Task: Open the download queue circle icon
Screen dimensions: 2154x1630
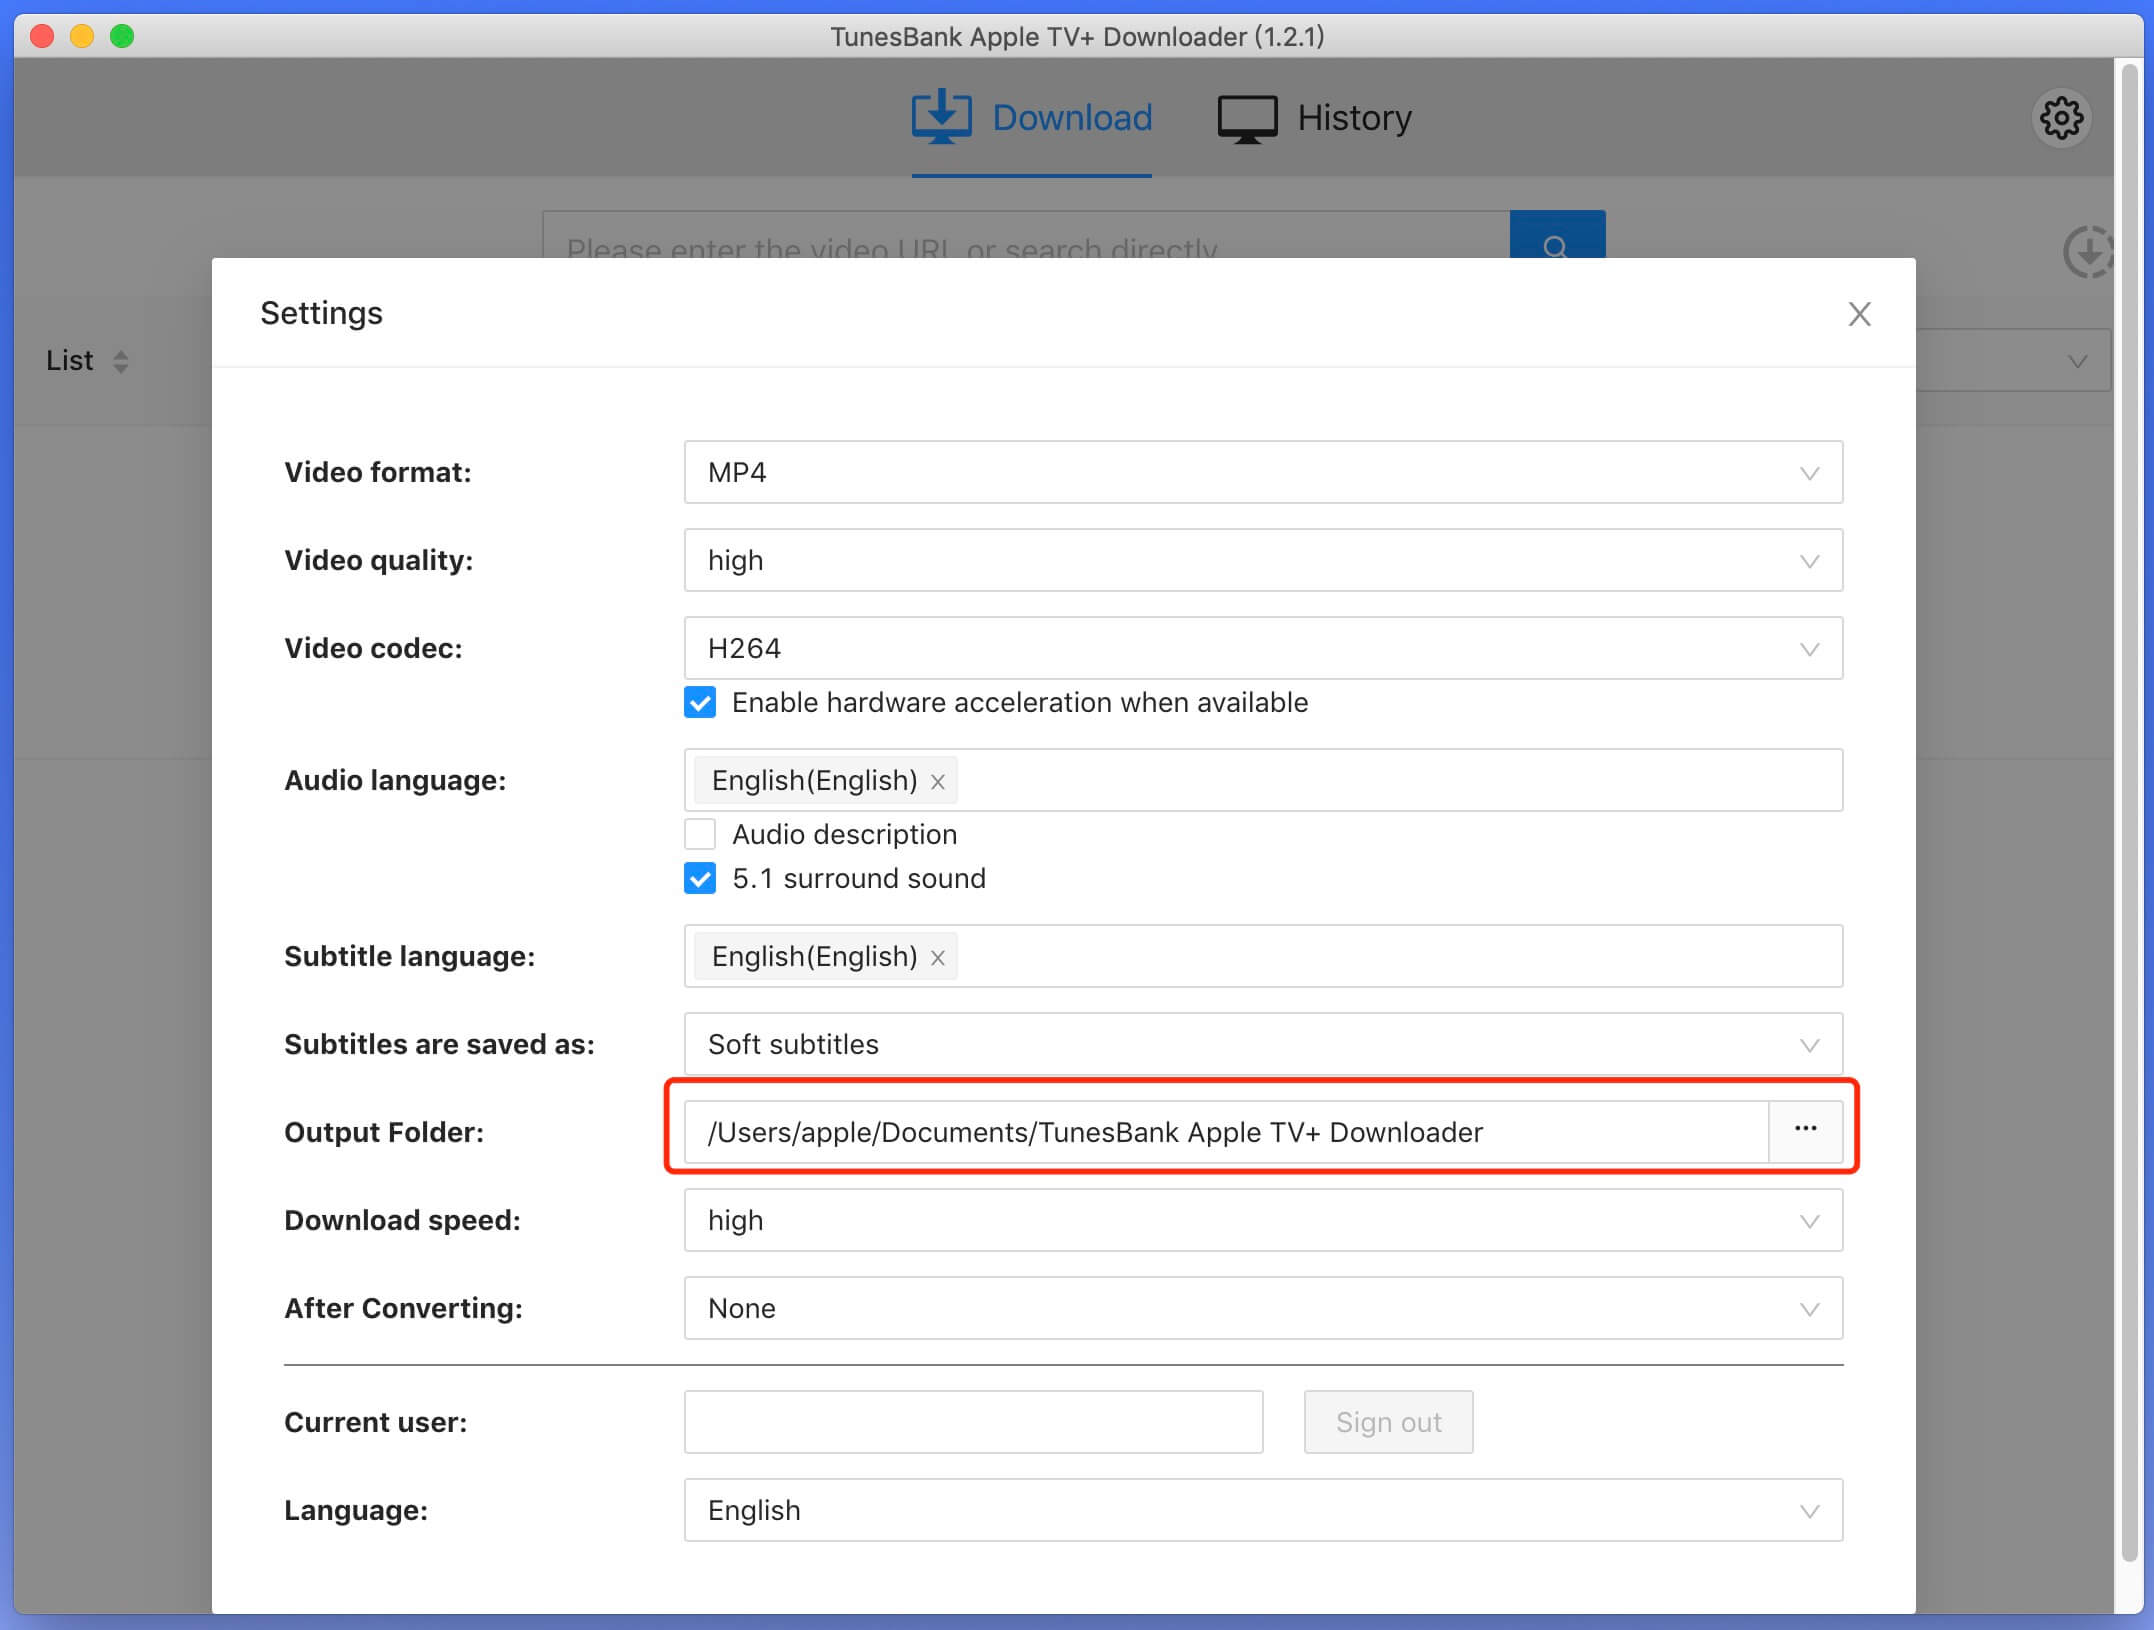Action: (2088, 250)
